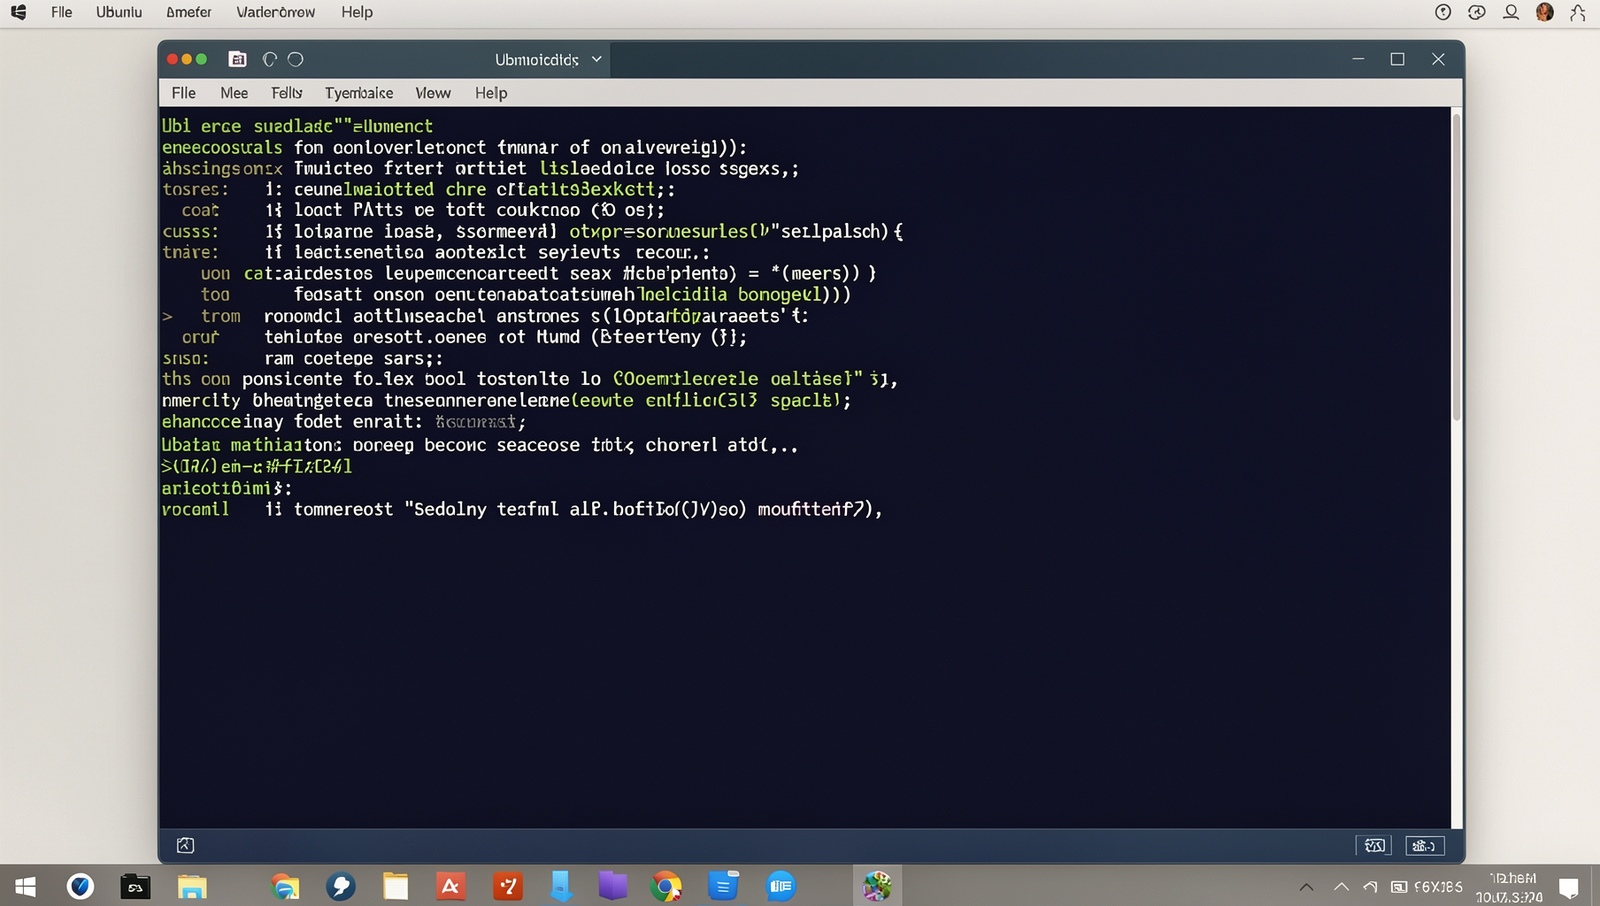This screenshot has width=1600, height=906.
Task: Click the active colorful app in taskbar
Action: (x=878, y=886)
